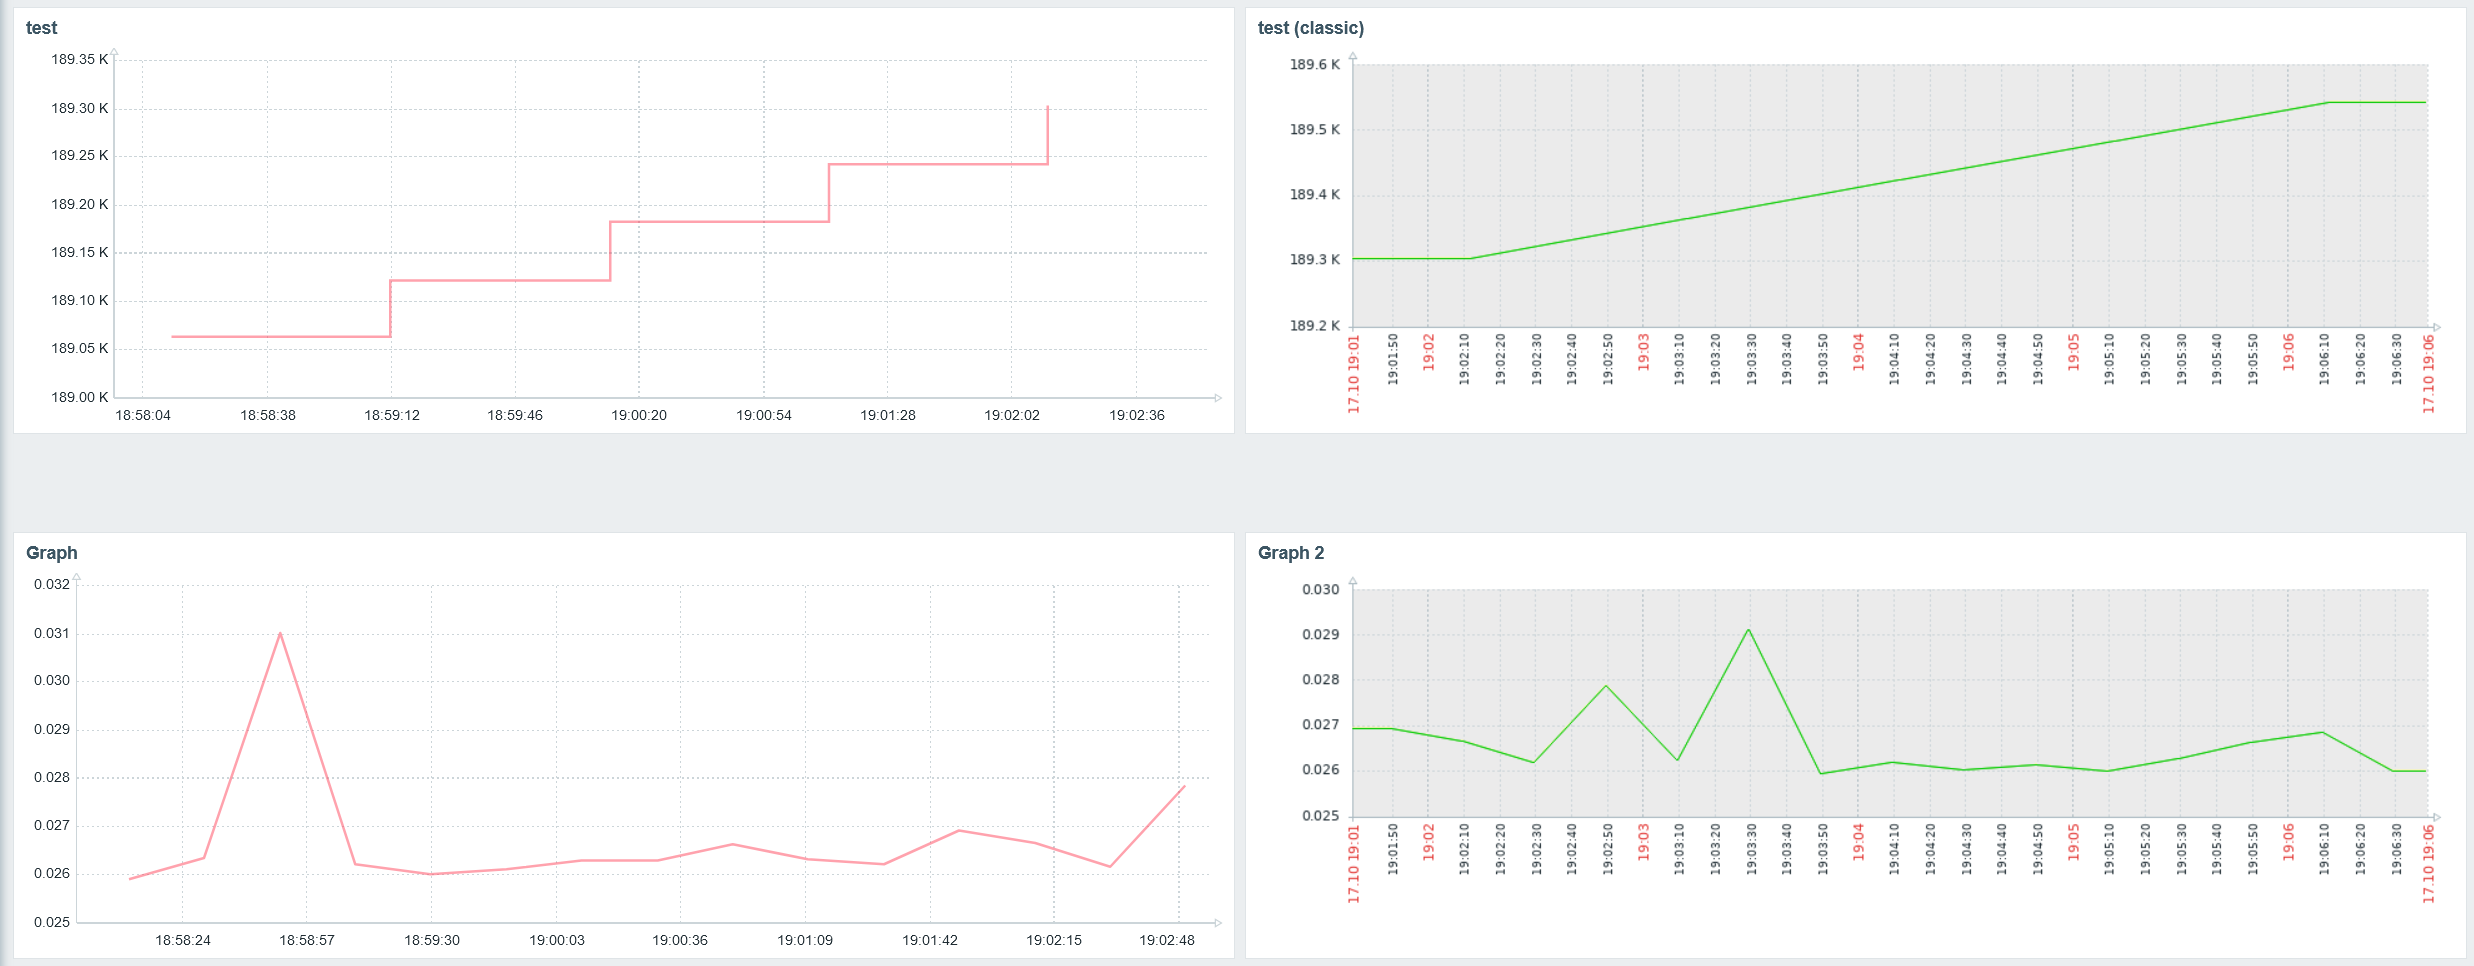The image size is (2474, 966).
Task: Click the 17.10 19:06 end label in Graph 2
Action: (x=2428, y=865)
